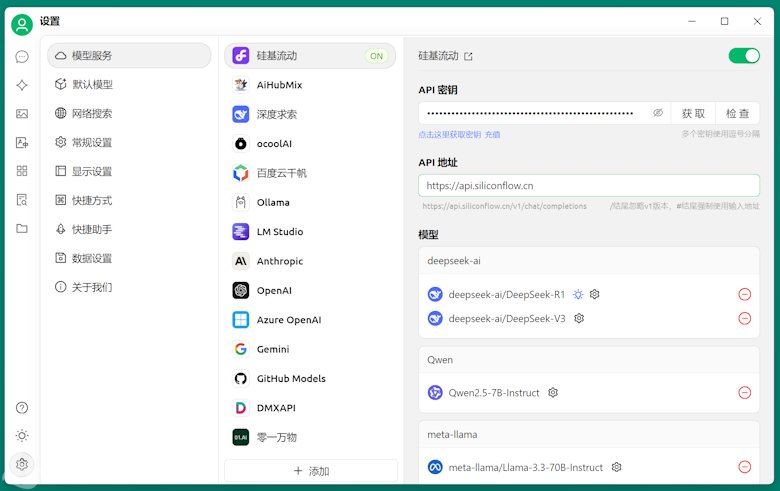Click the Qwen model logo icon
Viewport: 780px width, 491px height.
[x=435, y=393]
